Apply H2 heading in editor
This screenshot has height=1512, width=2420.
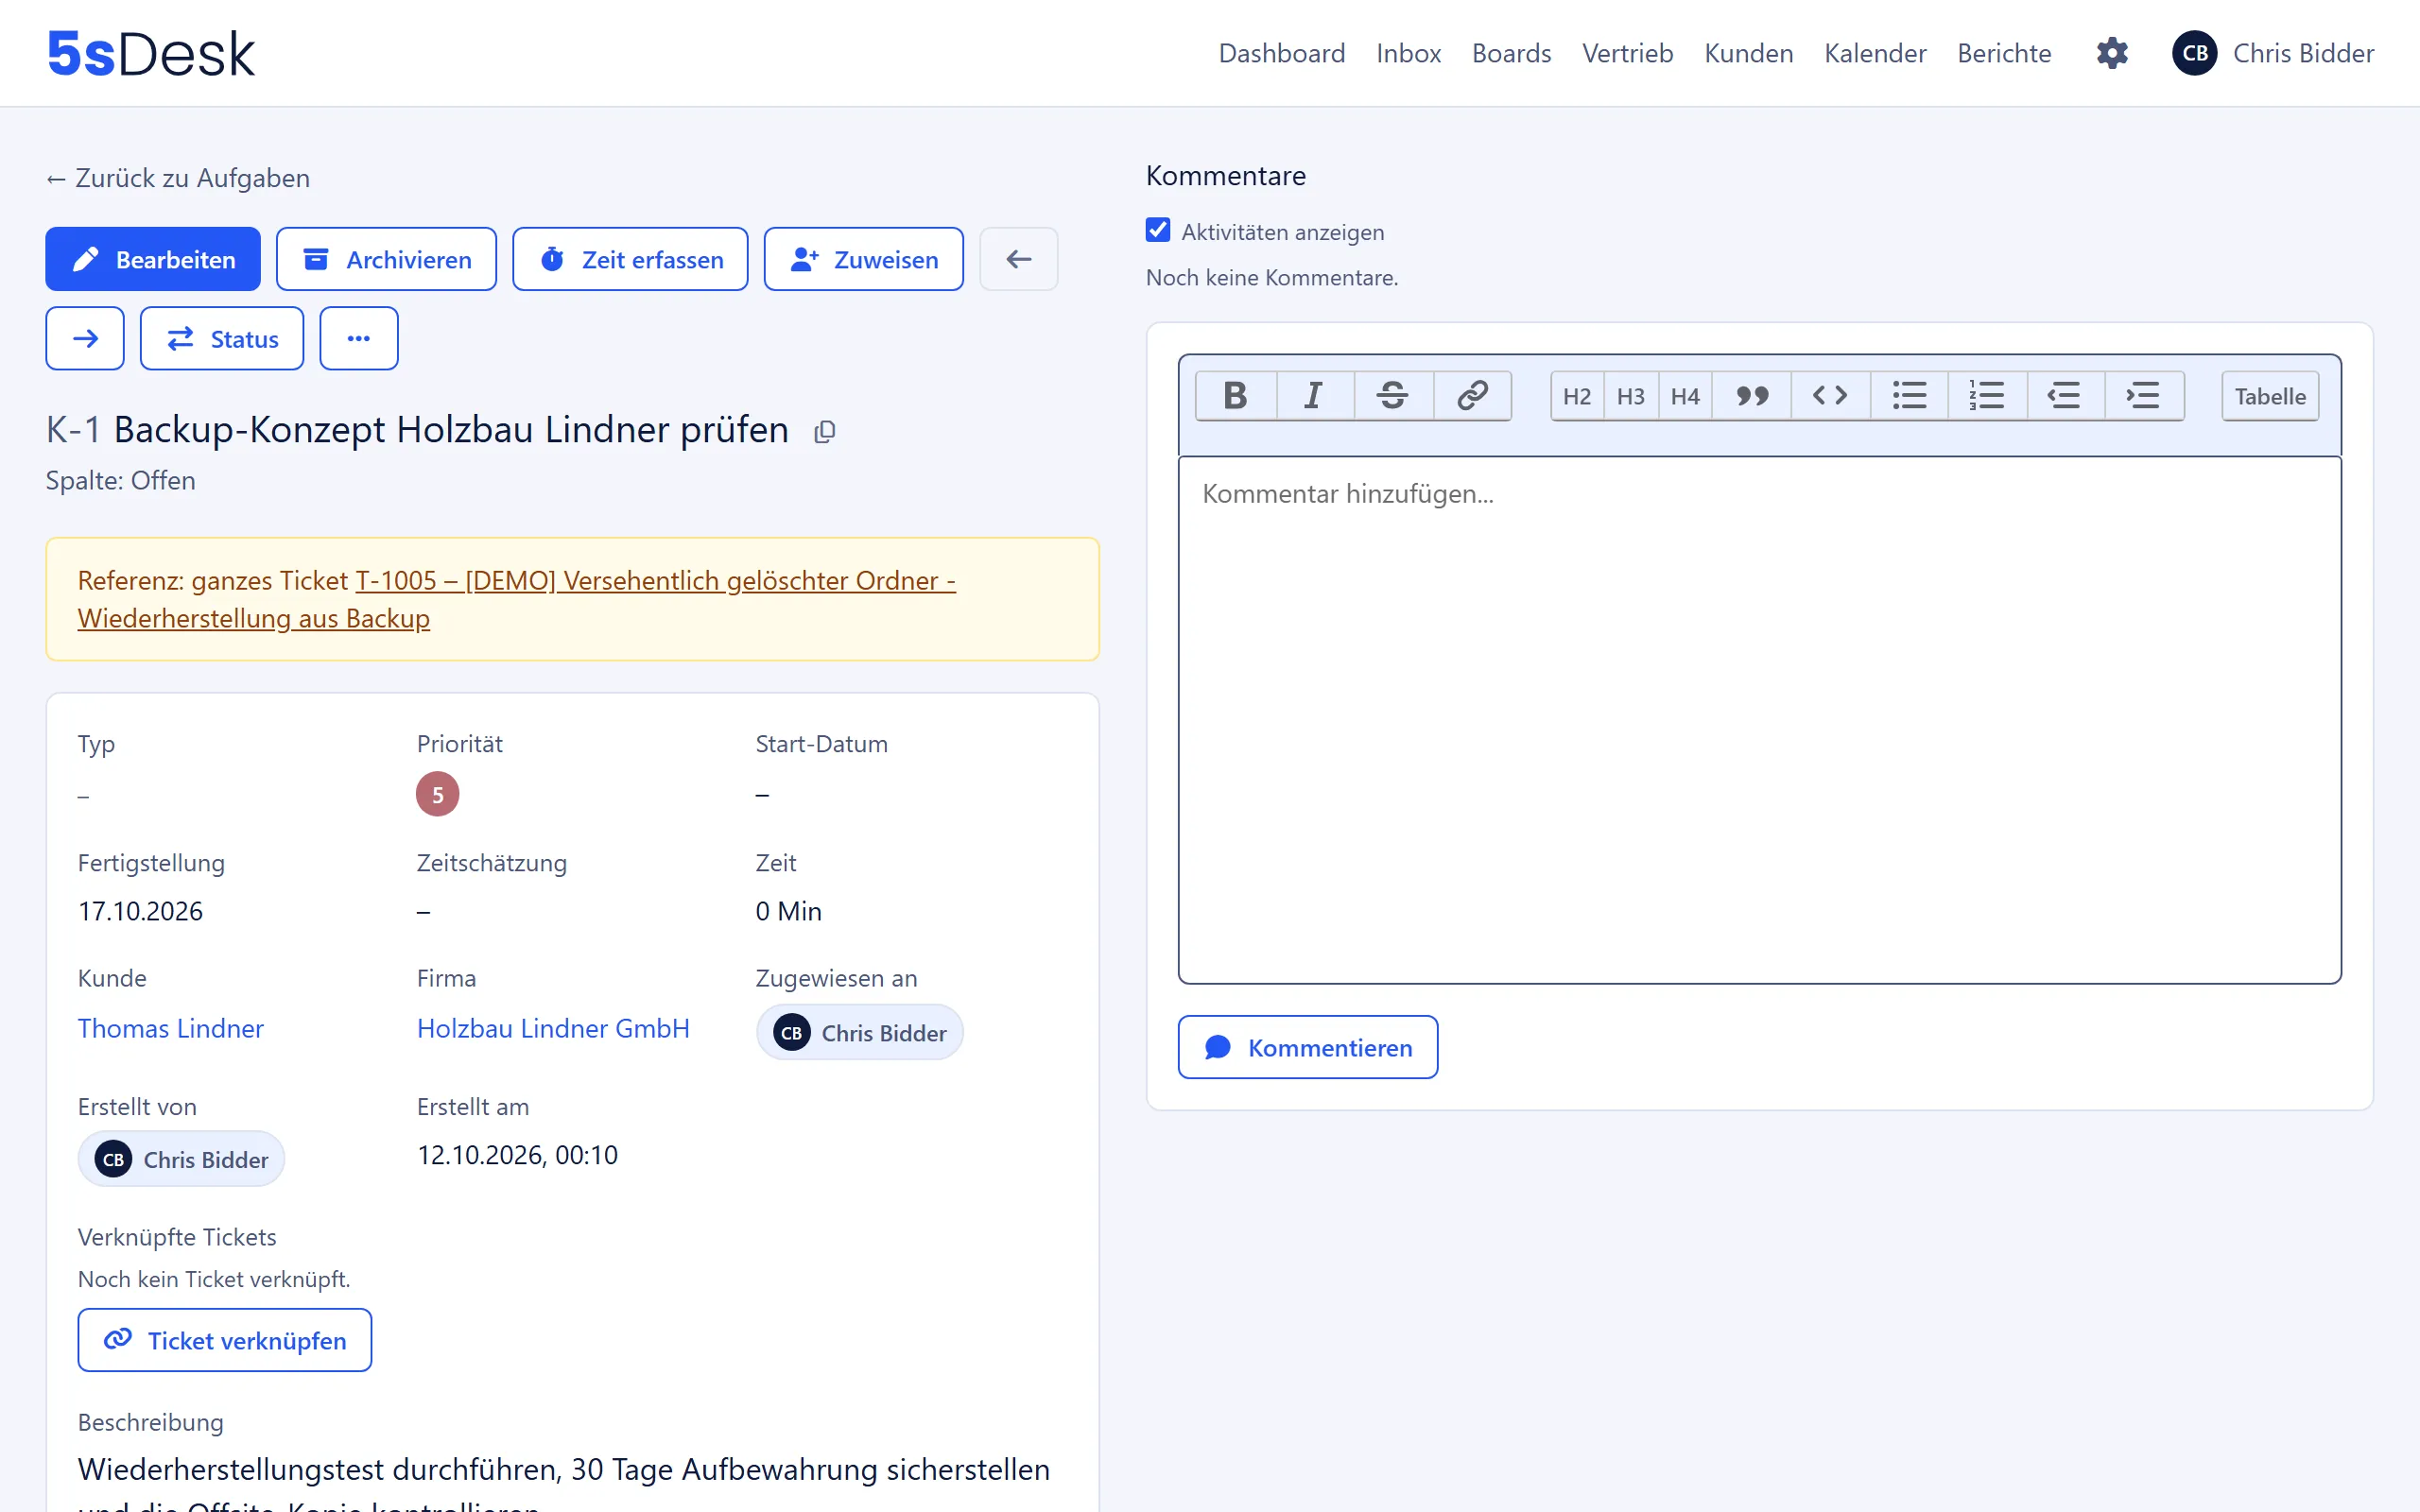tap(1577, 396)
